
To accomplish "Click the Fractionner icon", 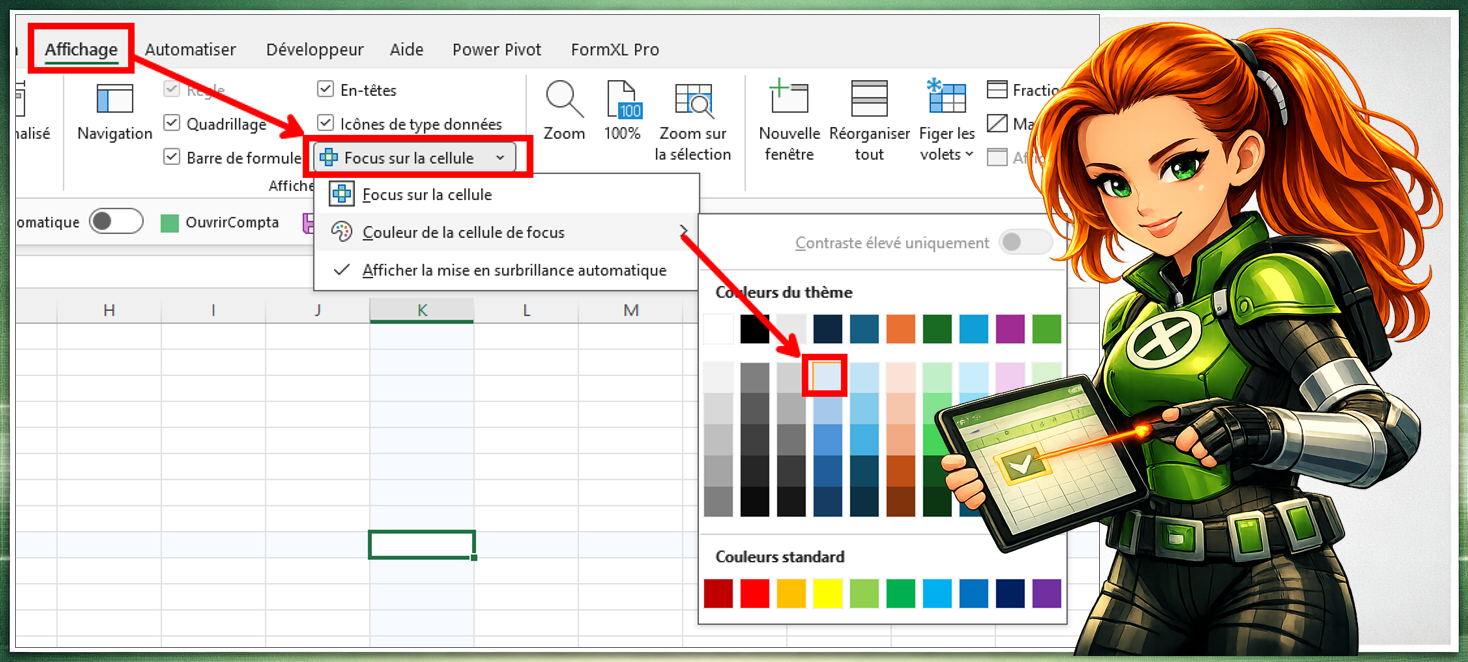I will pos(997,90).
